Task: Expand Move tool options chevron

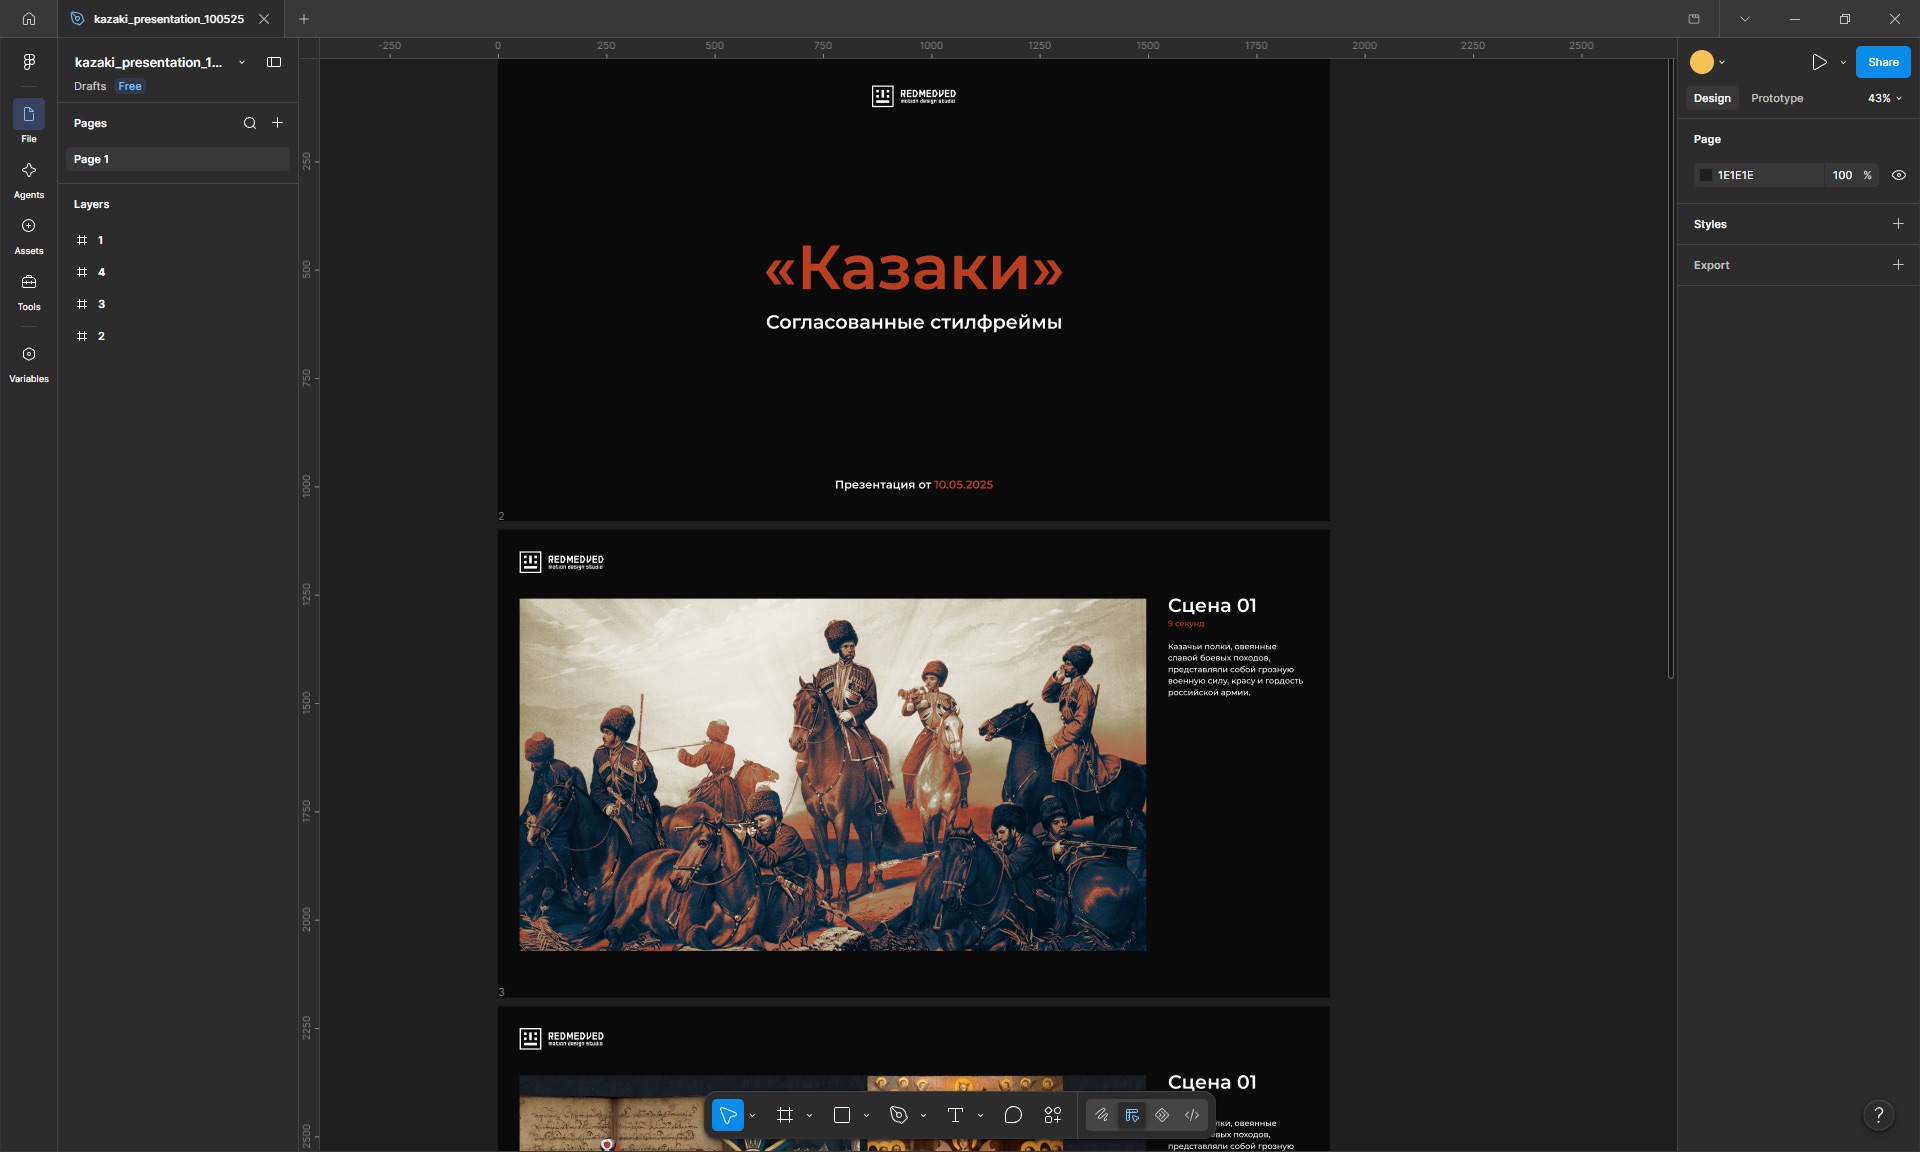Action: pos(752,1115)
